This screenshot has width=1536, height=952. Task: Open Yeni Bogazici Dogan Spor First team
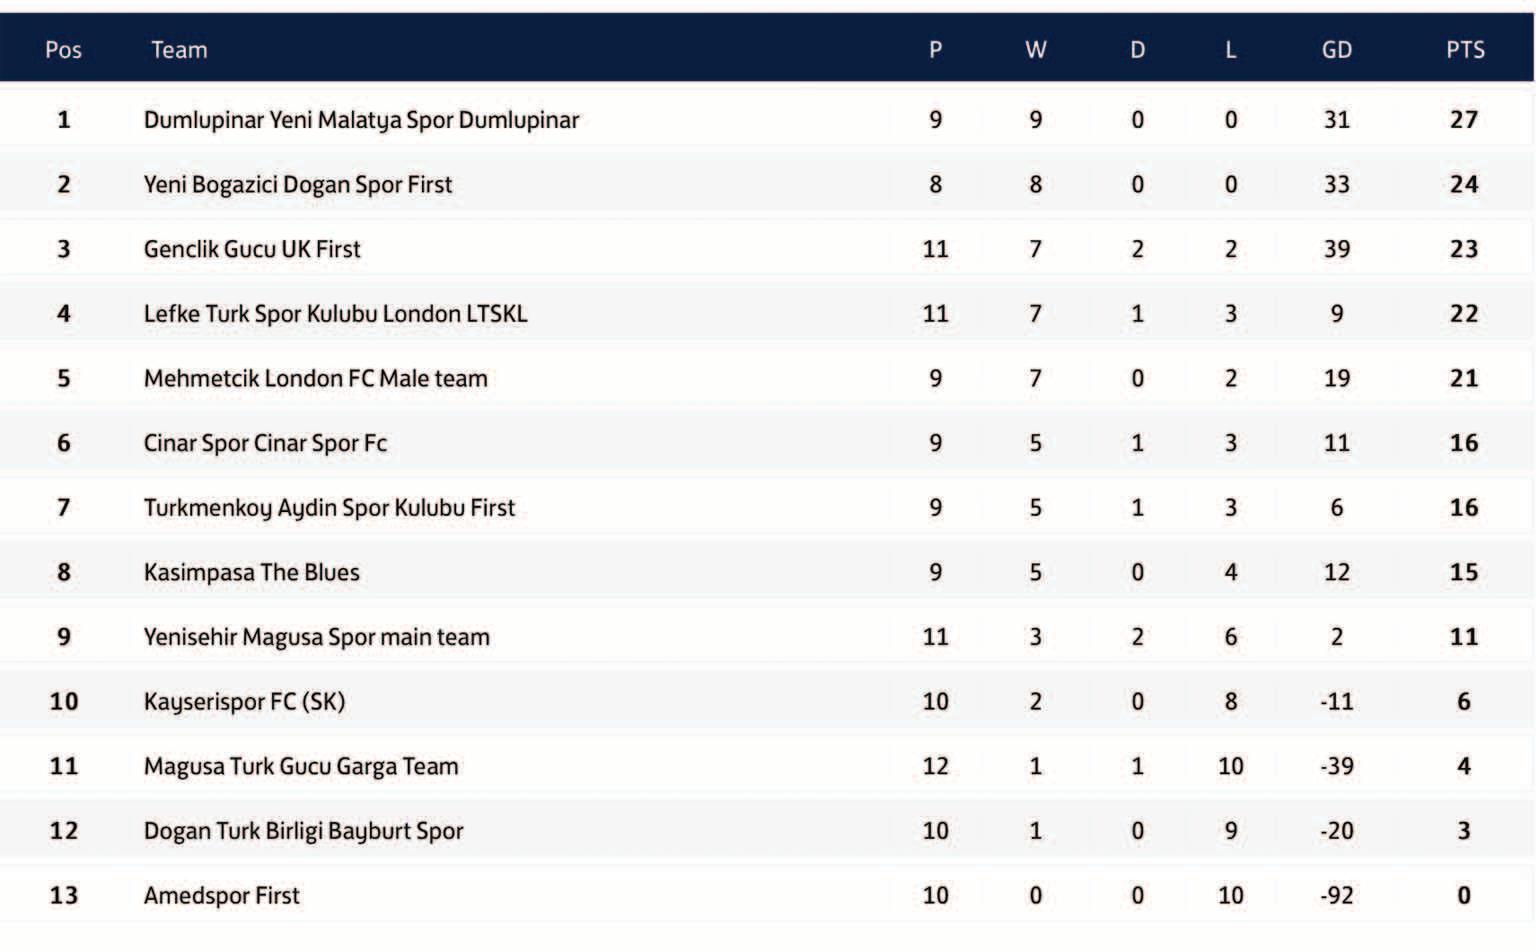tap(298, 185)
